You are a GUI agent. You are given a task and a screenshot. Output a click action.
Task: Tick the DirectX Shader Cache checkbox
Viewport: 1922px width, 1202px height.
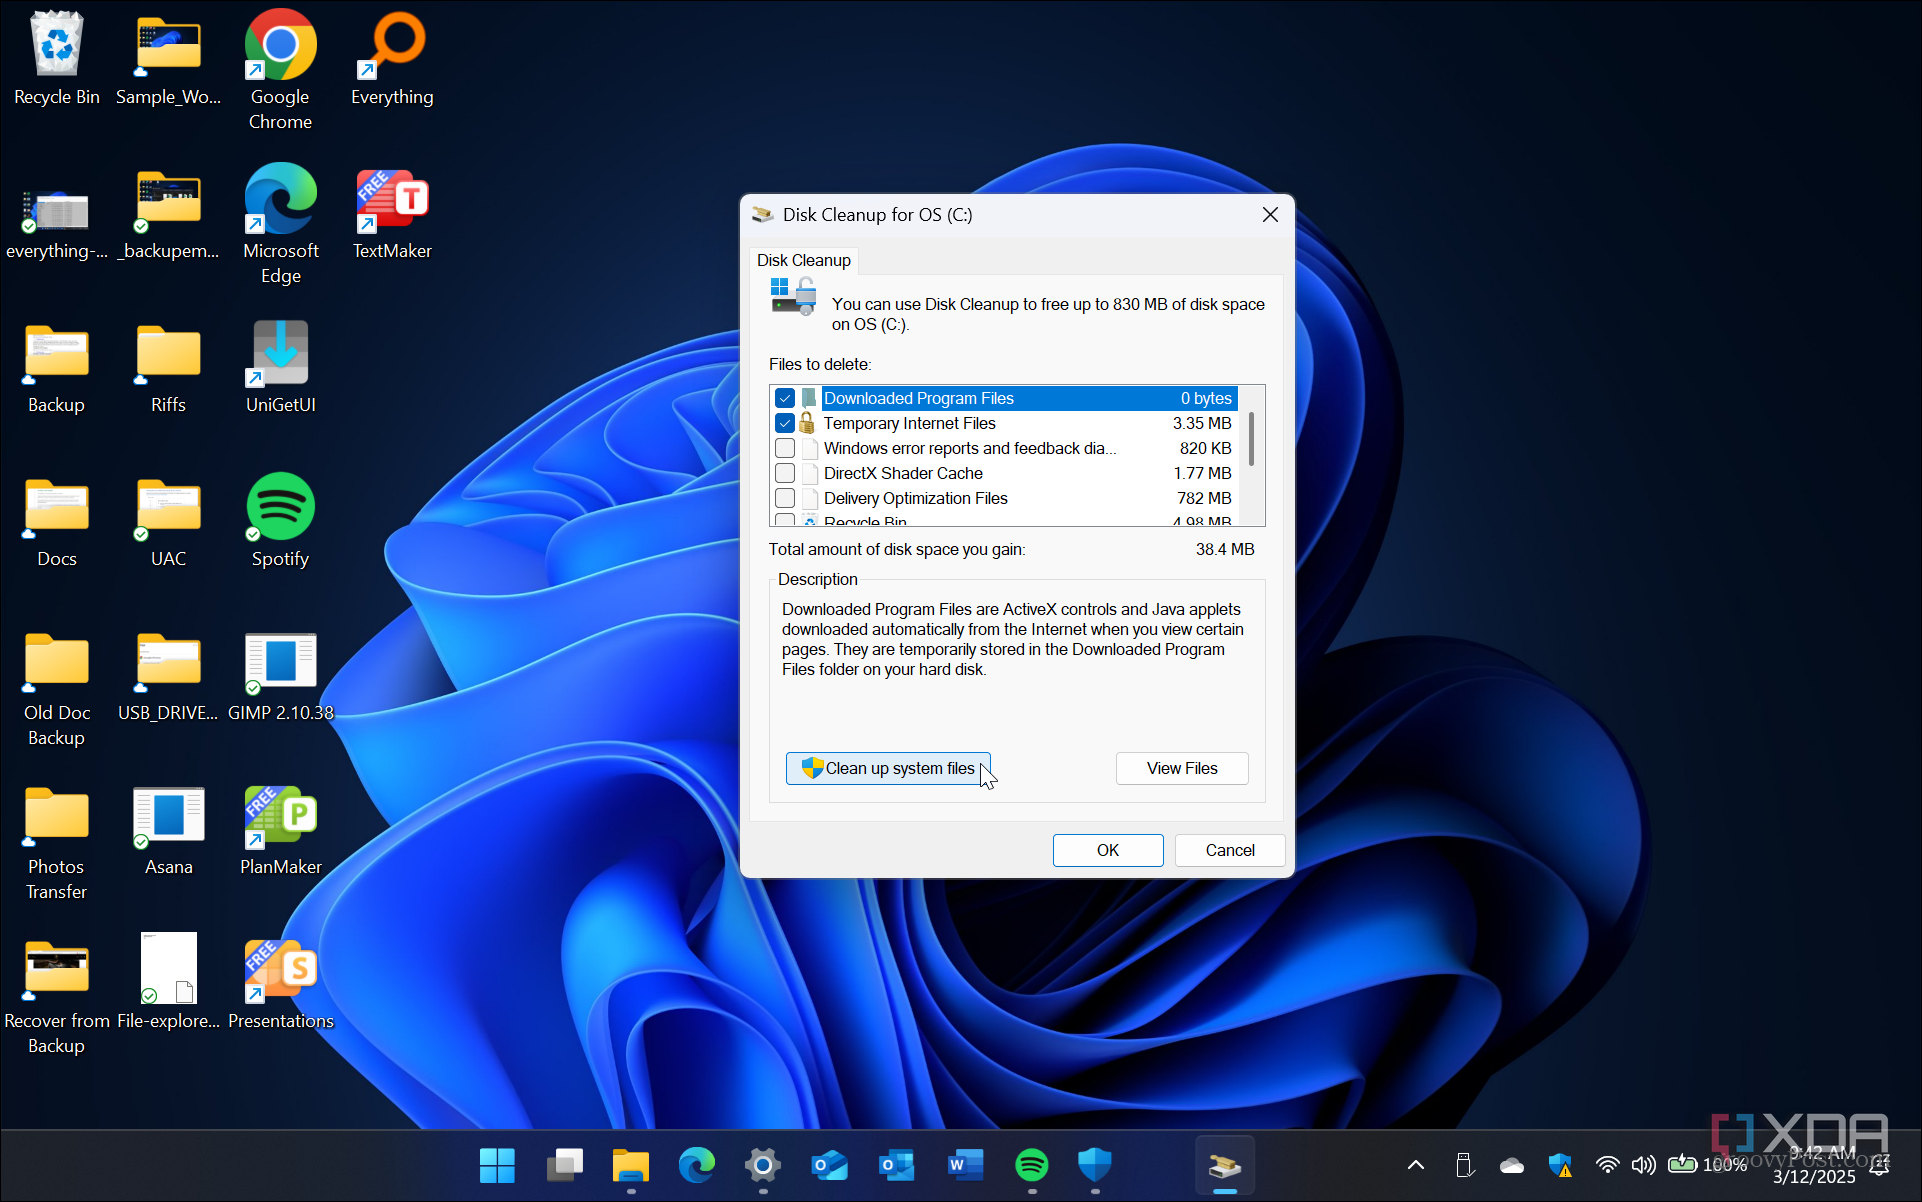(785, 473)
